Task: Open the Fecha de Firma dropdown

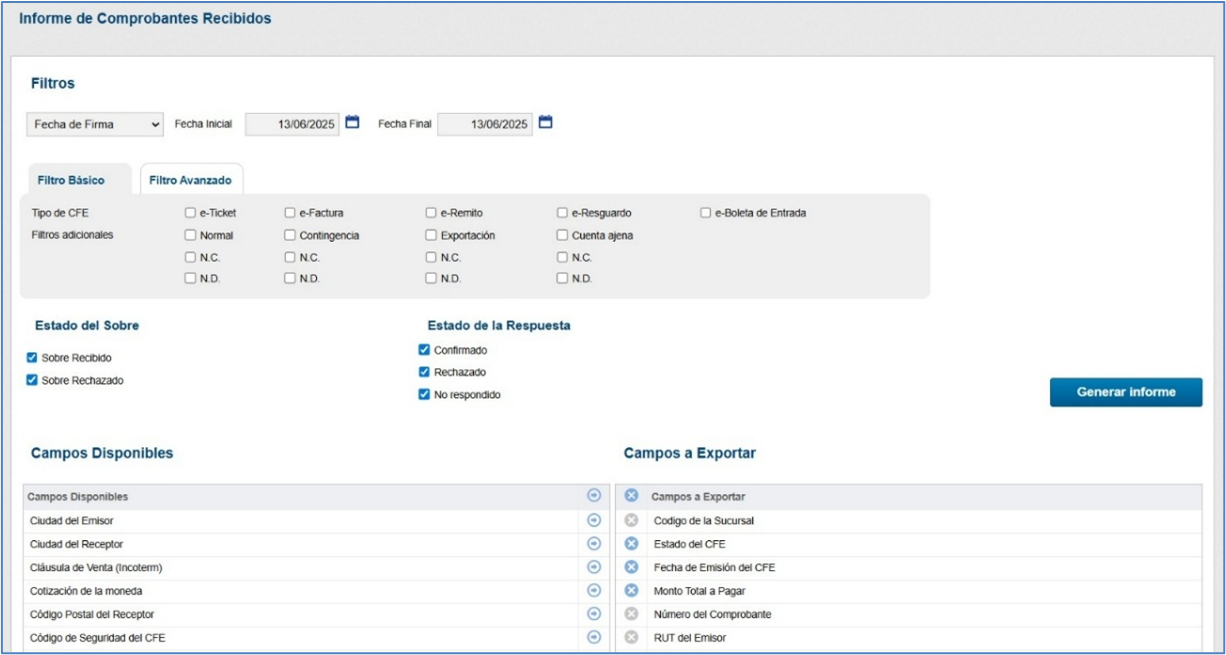Action: [95, 124]
